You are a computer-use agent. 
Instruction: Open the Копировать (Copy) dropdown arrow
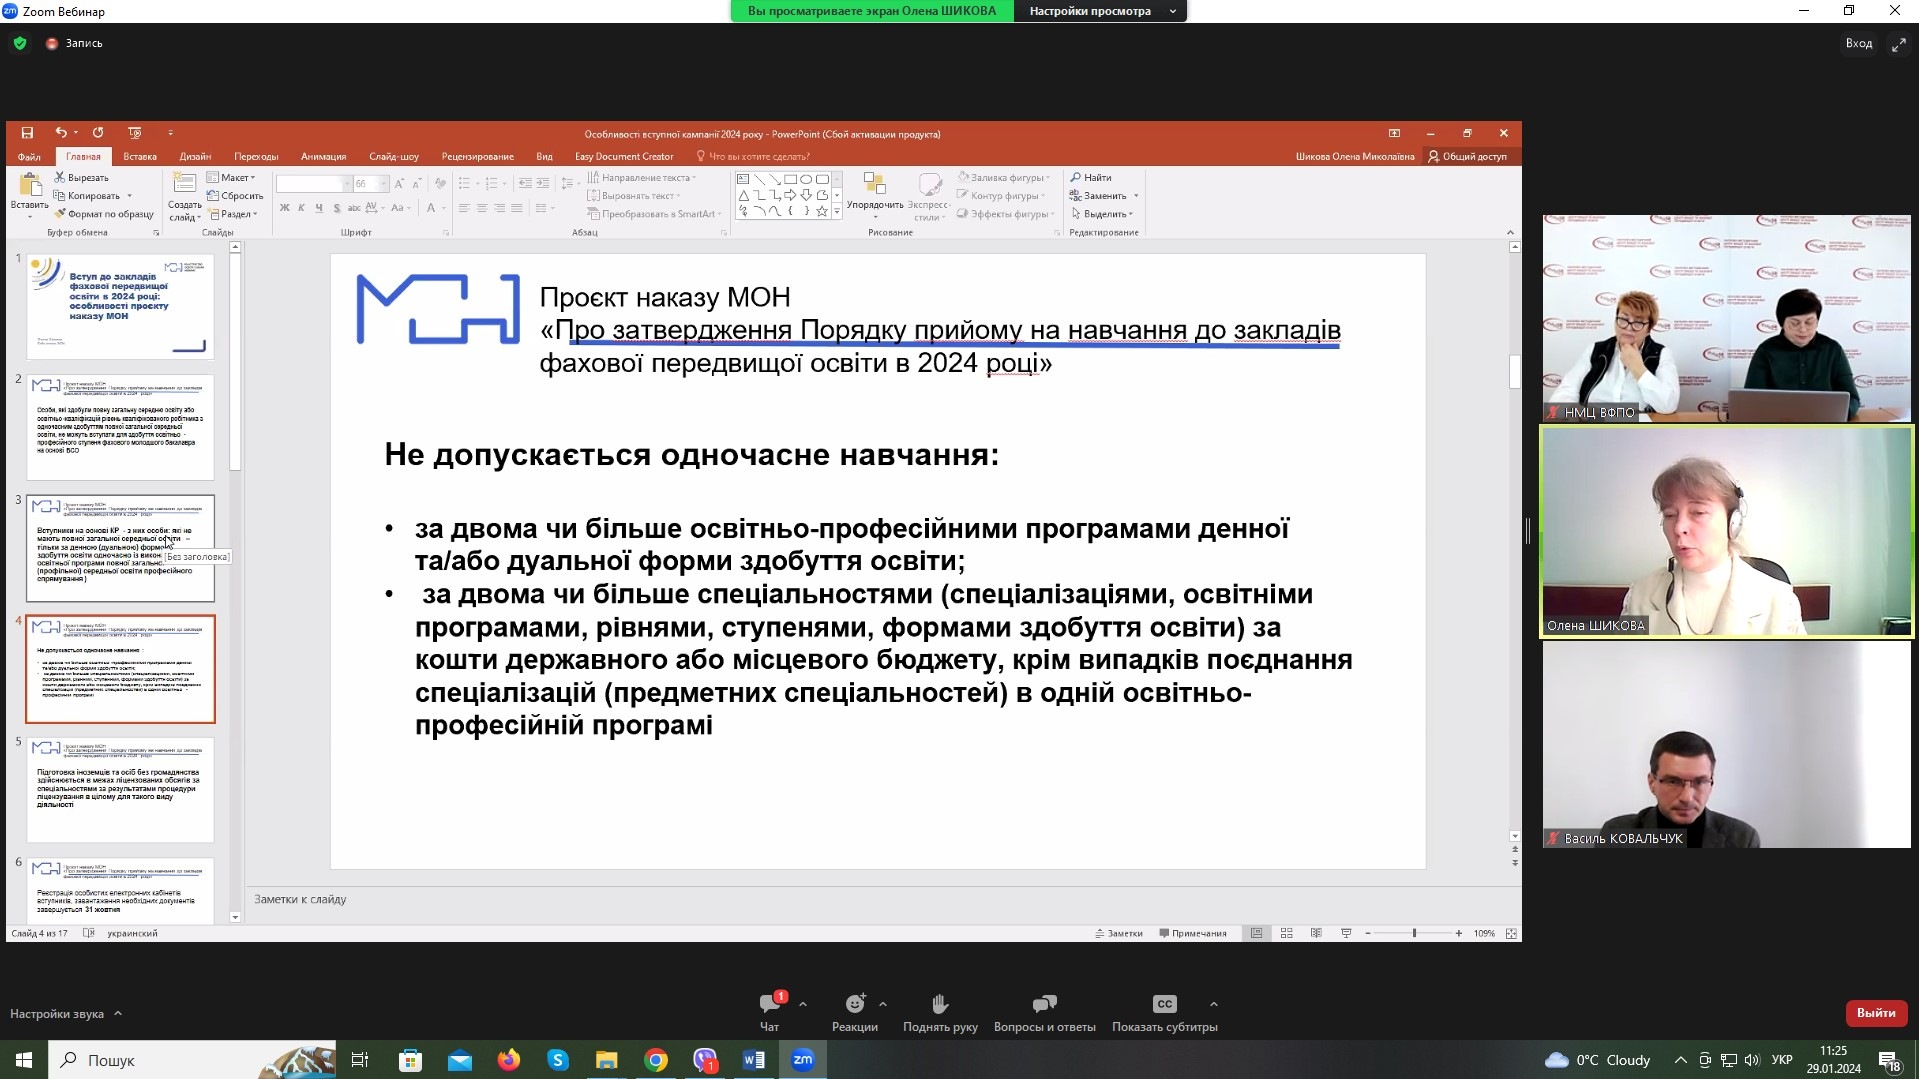click(x=130, y=196)
